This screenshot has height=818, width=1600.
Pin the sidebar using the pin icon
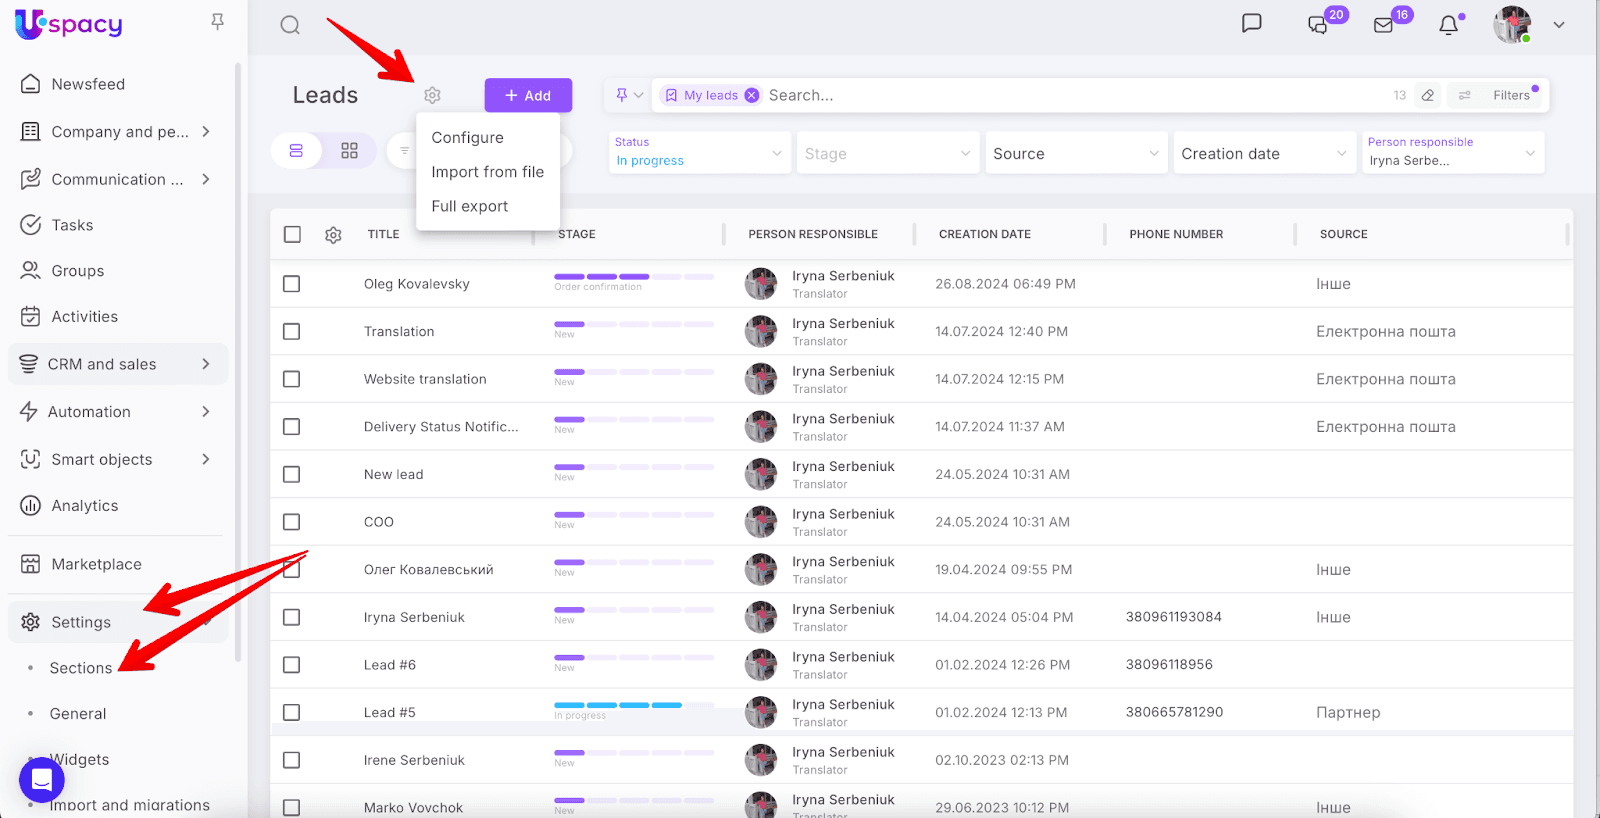click(217, 22)
